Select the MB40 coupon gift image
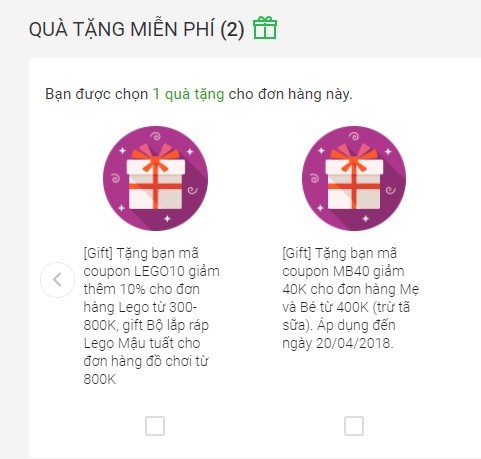481x459 pixels. 354,178
